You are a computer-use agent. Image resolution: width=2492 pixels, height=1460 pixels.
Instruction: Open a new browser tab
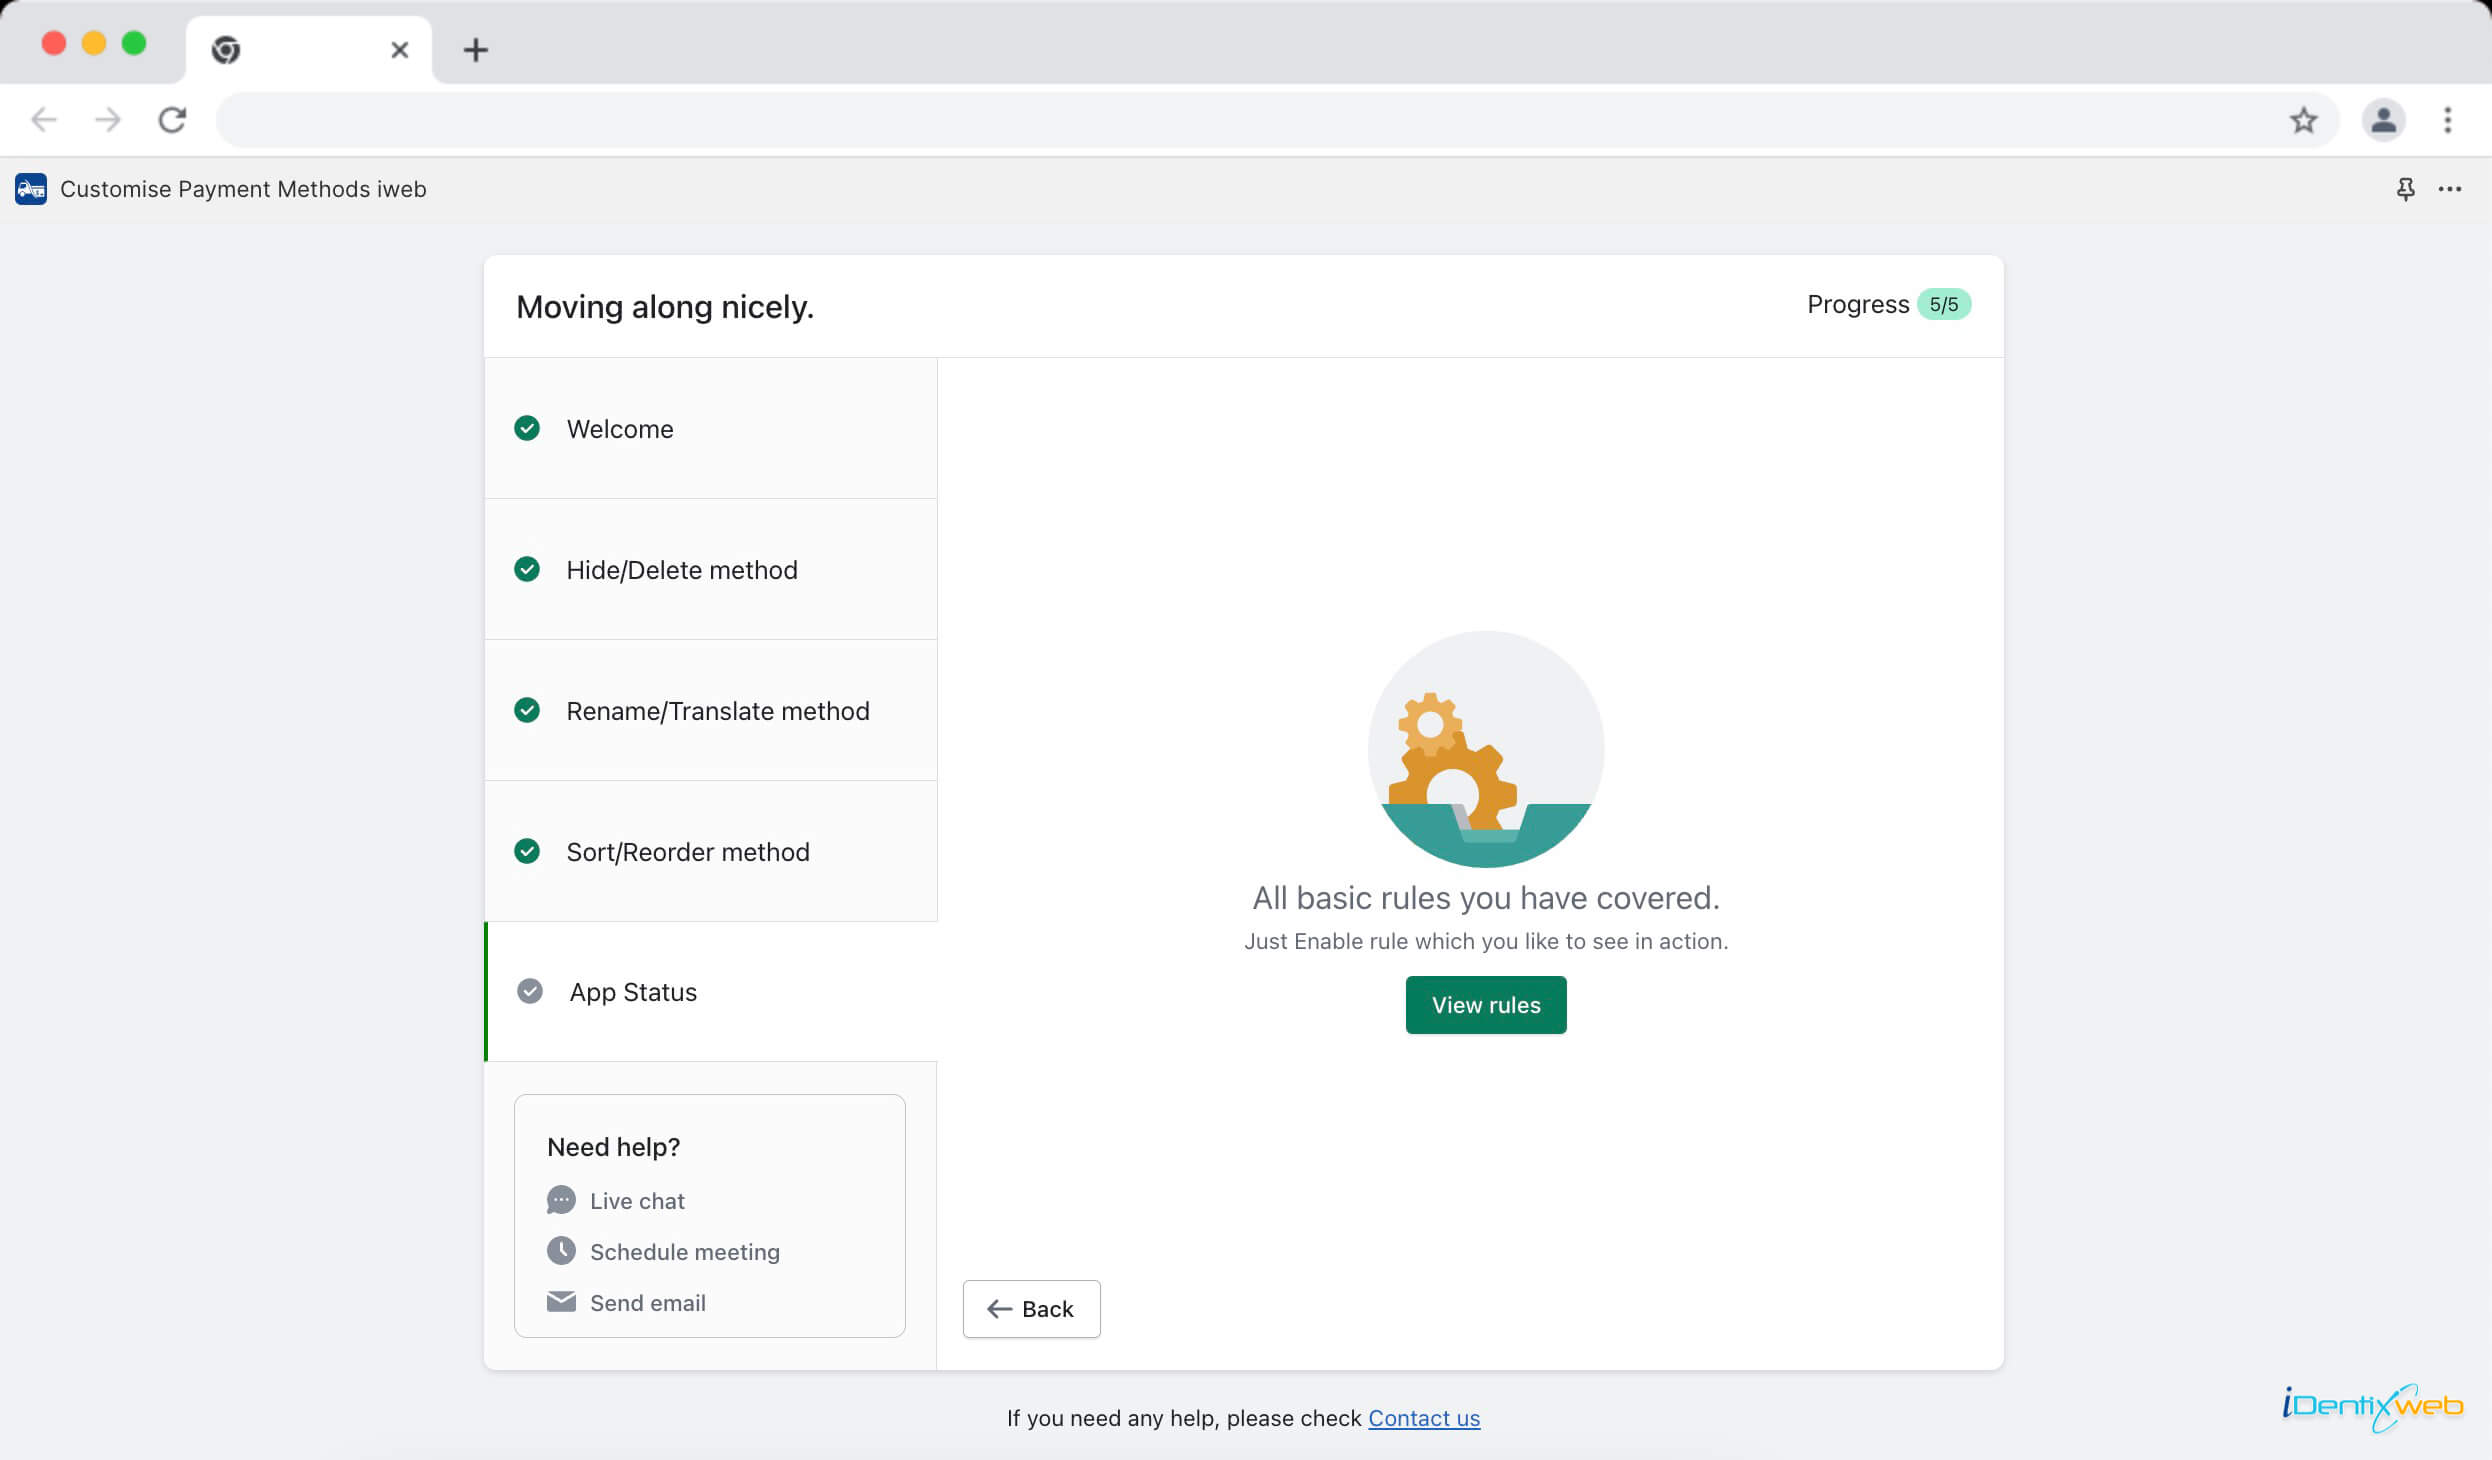tap(476, 50)
